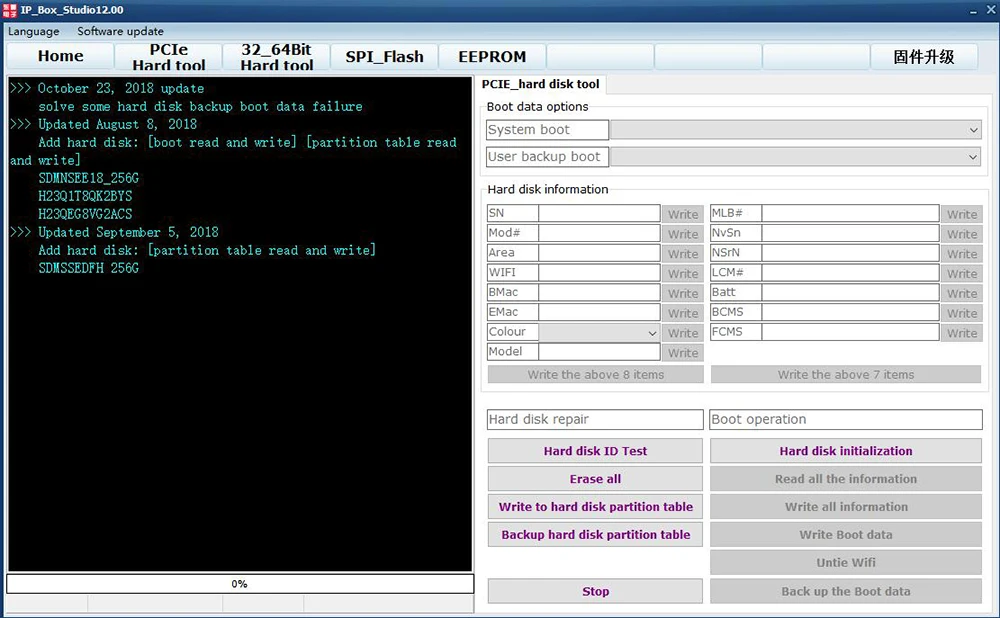
Task: Click Write button next to SN
Action: point(683,214)
